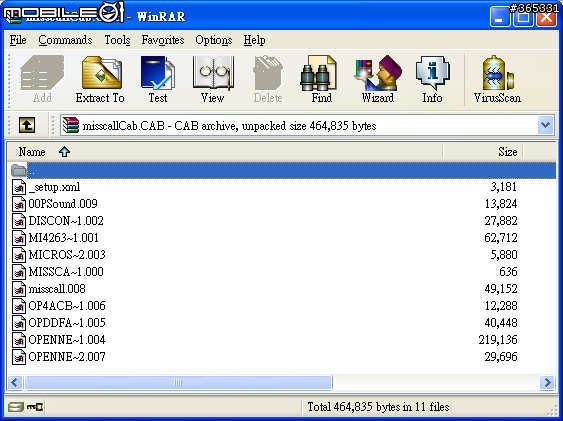563x421 pixels.
Task: Click the 49,152 size value
Action: [501, 289]
